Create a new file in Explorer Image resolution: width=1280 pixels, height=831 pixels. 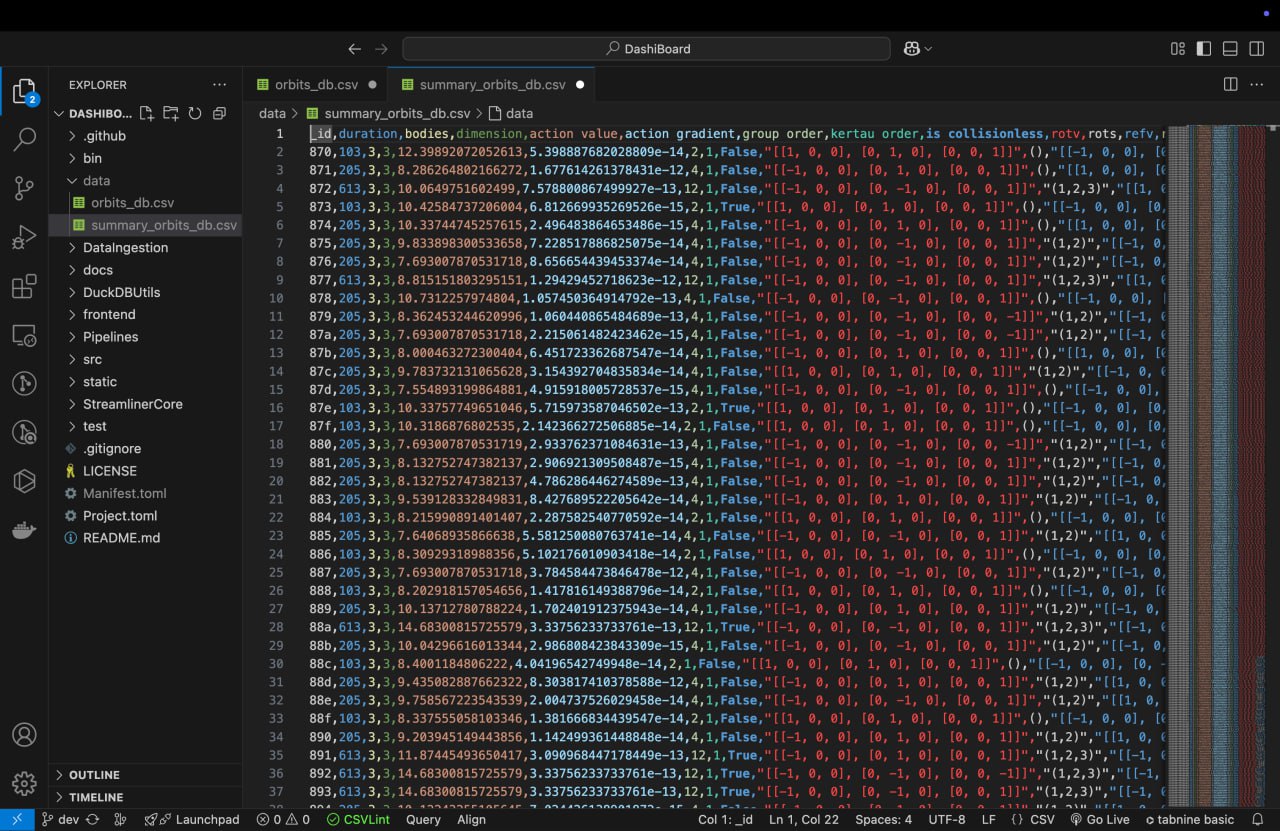pos(147,113)
